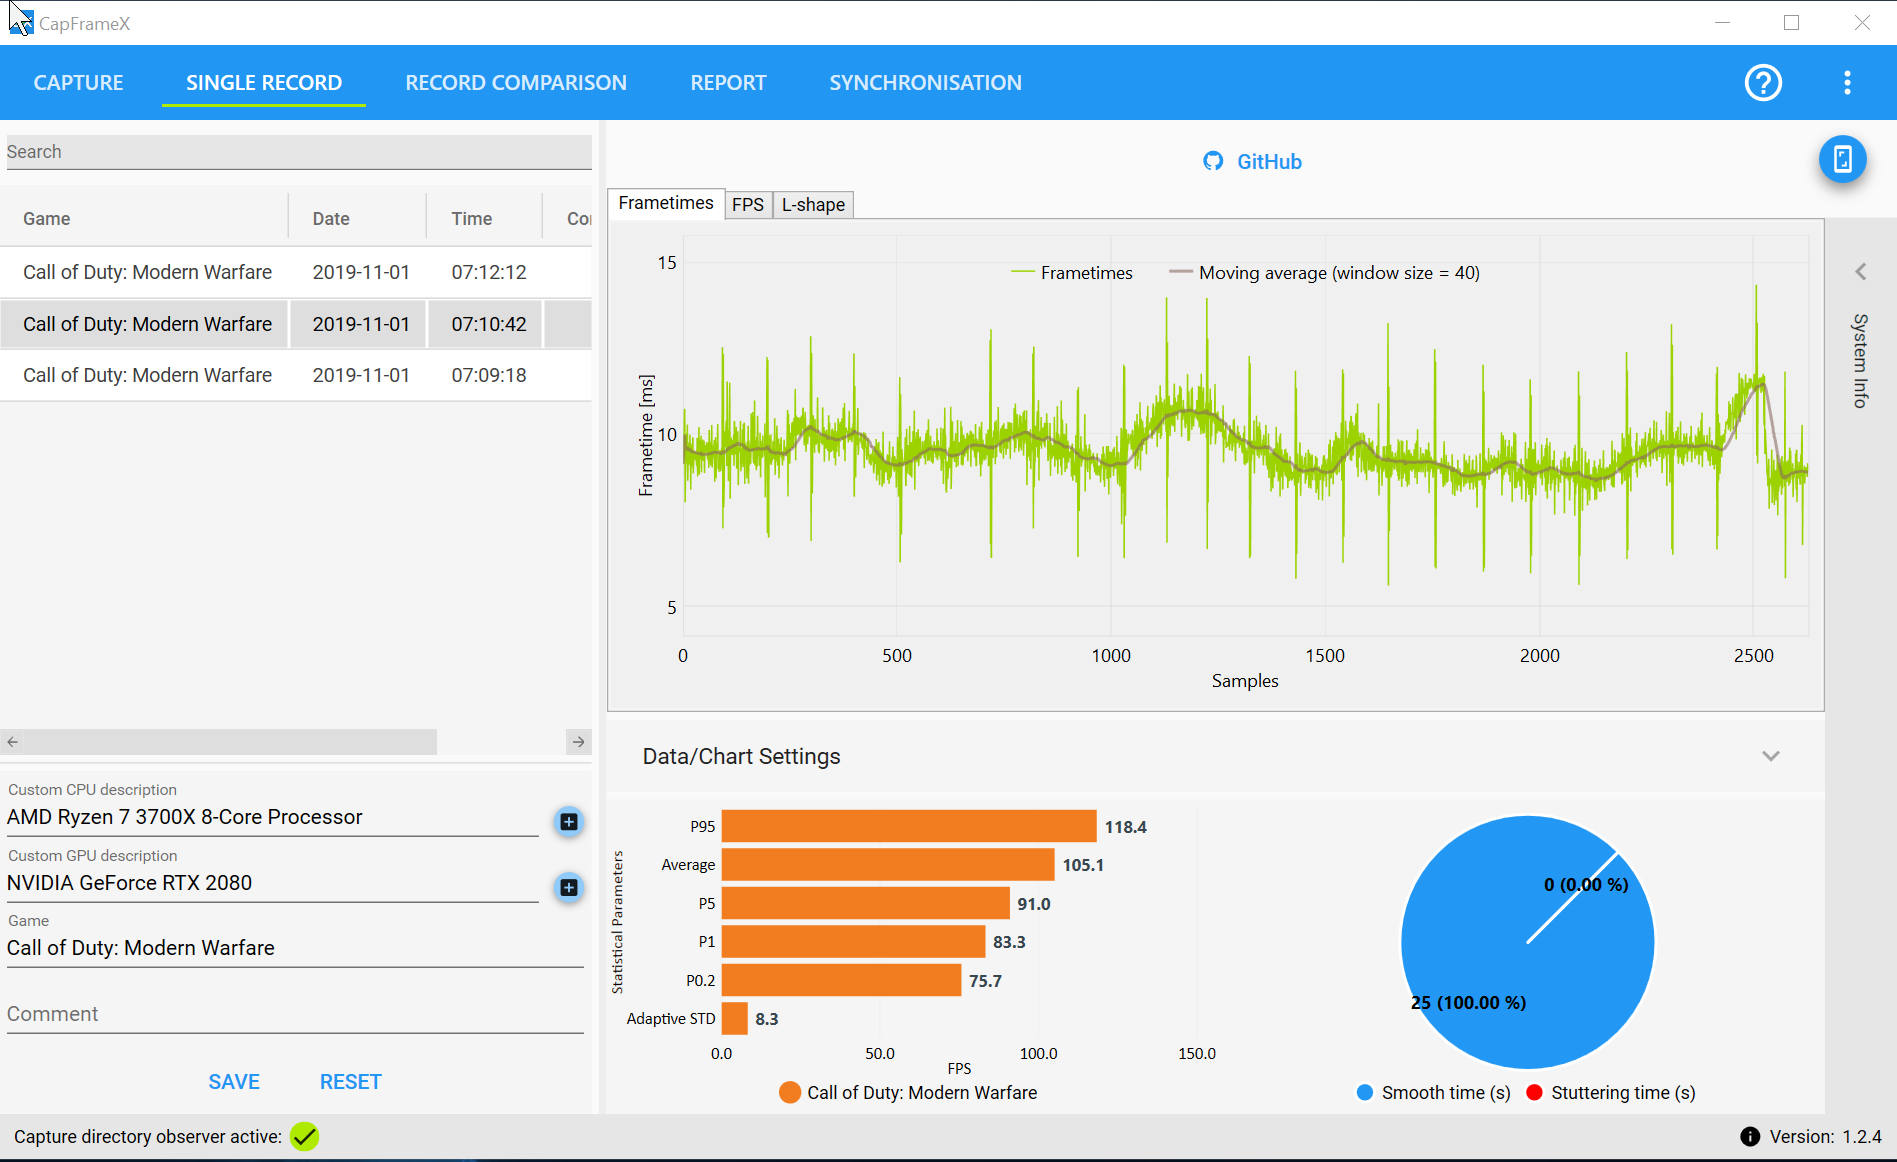
Task: Open the GitHub link
Action: coord(1269,162)
